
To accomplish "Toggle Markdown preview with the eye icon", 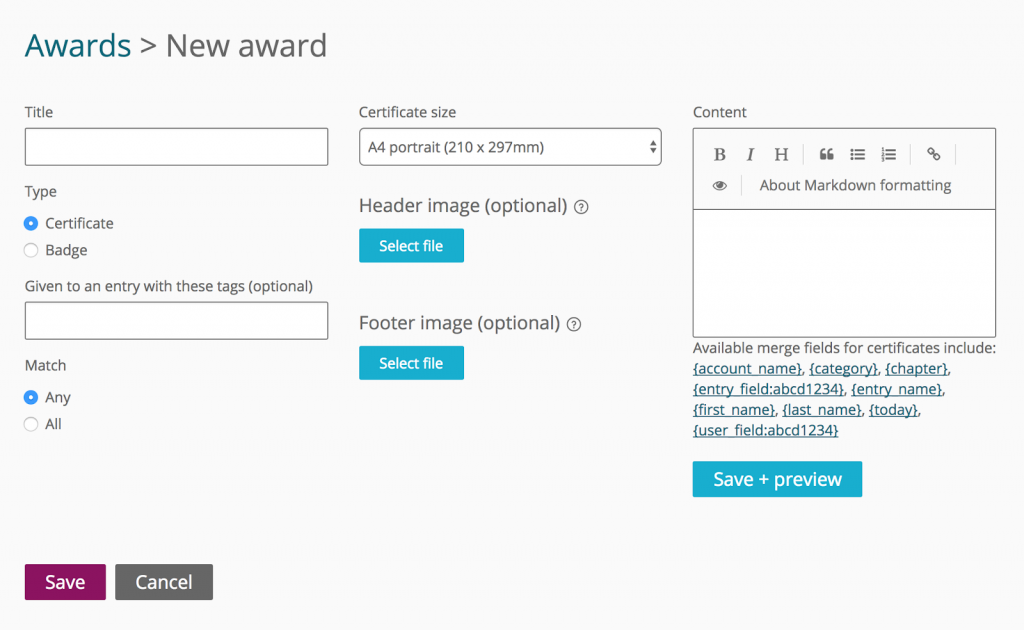I will tap(719, 185).
